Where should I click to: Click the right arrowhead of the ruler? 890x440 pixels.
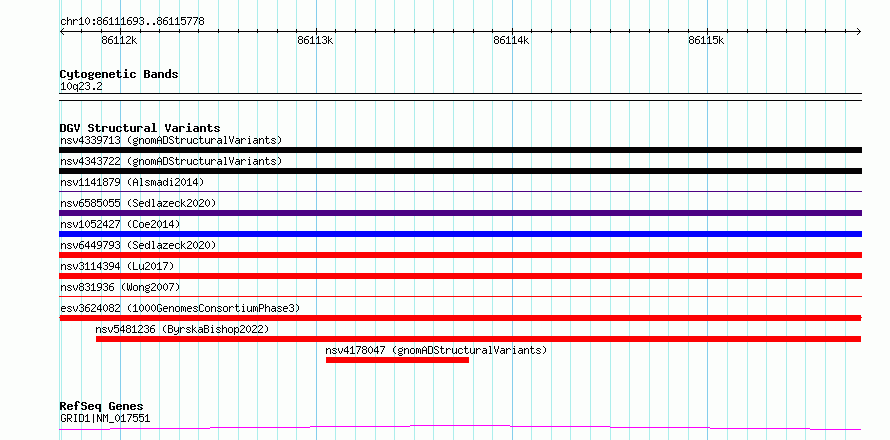[858, 31]
